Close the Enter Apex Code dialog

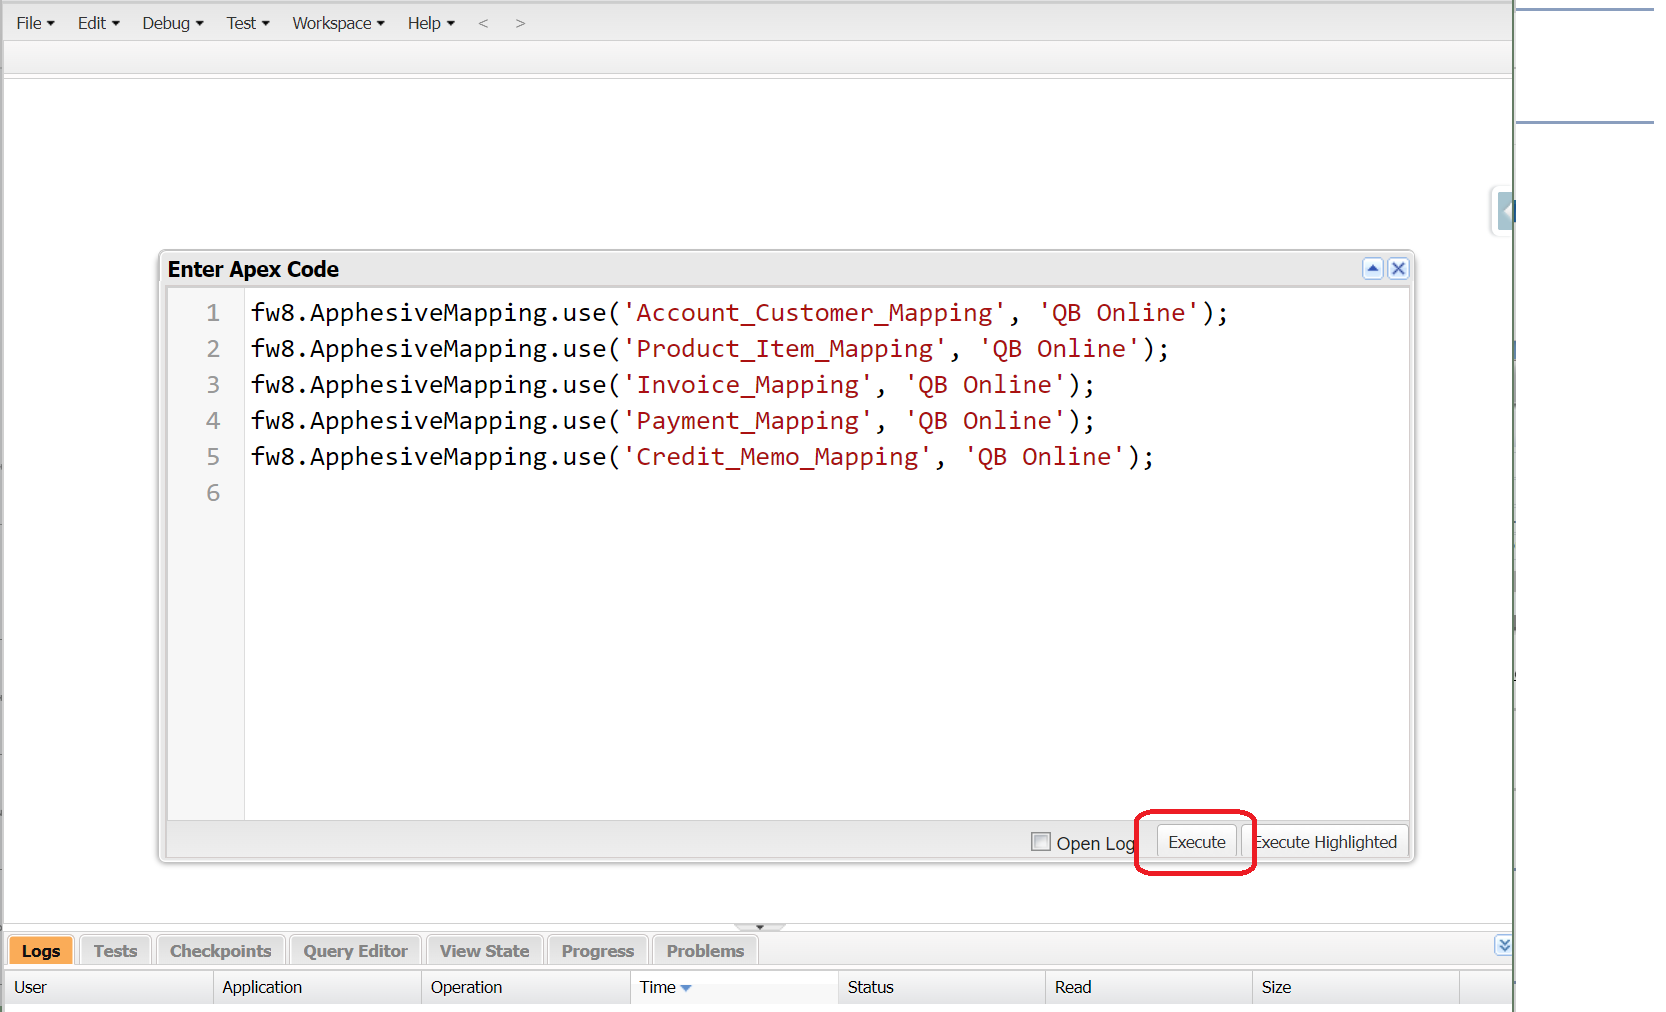tap(1398, 268)
